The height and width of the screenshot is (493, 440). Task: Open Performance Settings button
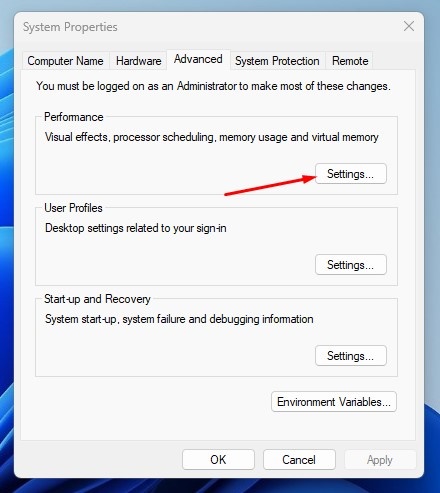[x=351, y=174]
